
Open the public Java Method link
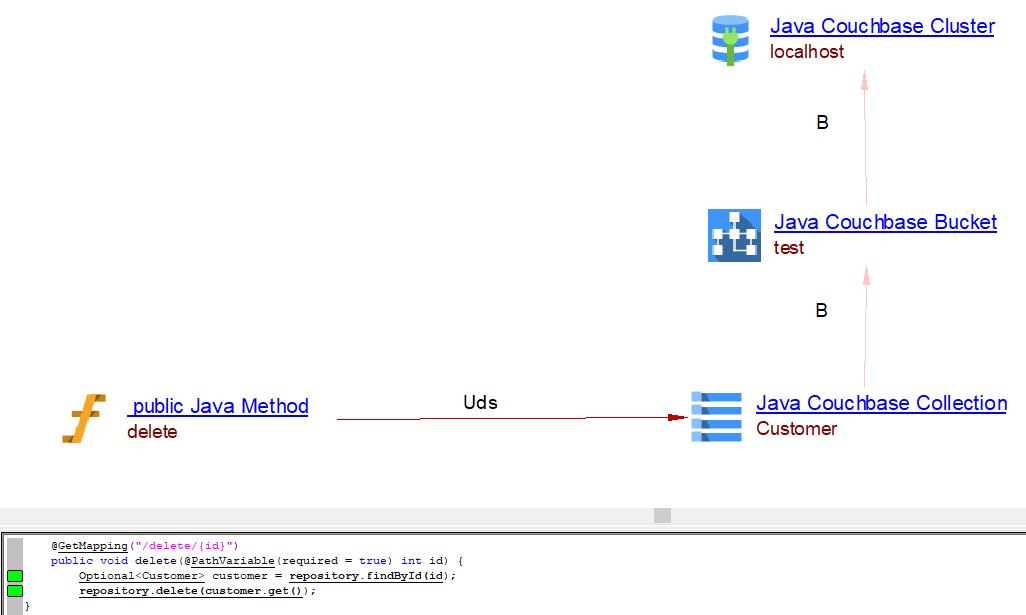coord(219,406)
